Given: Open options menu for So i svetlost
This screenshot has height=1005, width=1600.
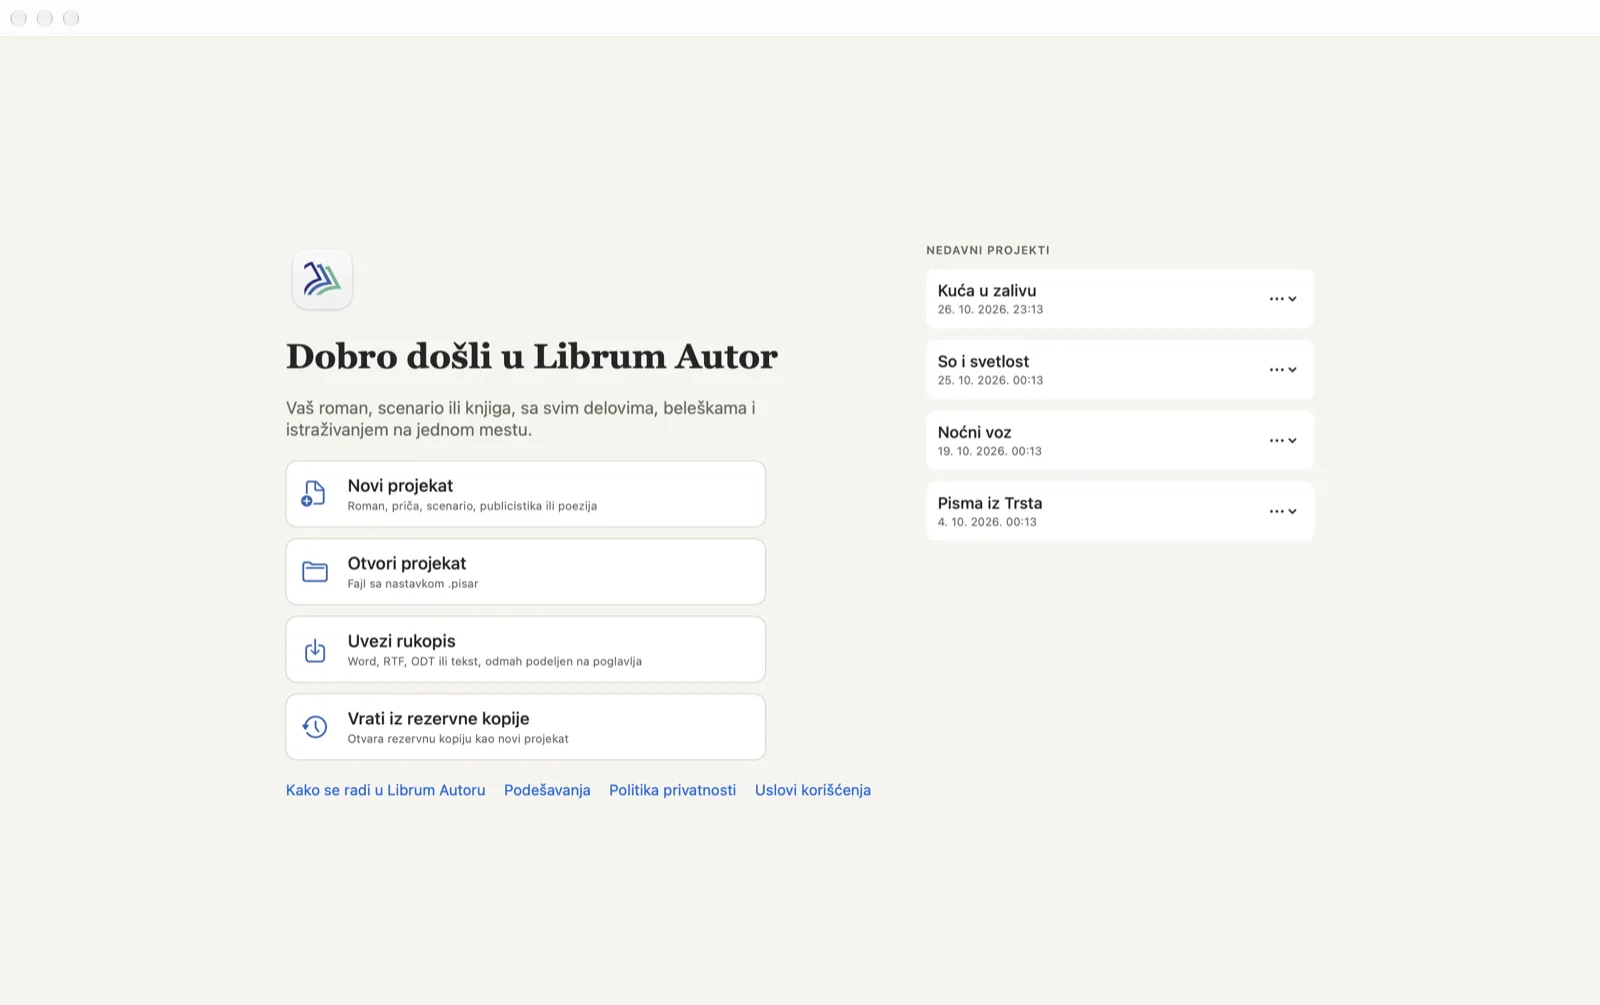Looking at the screenshot, I should (x=1283, y=370).
